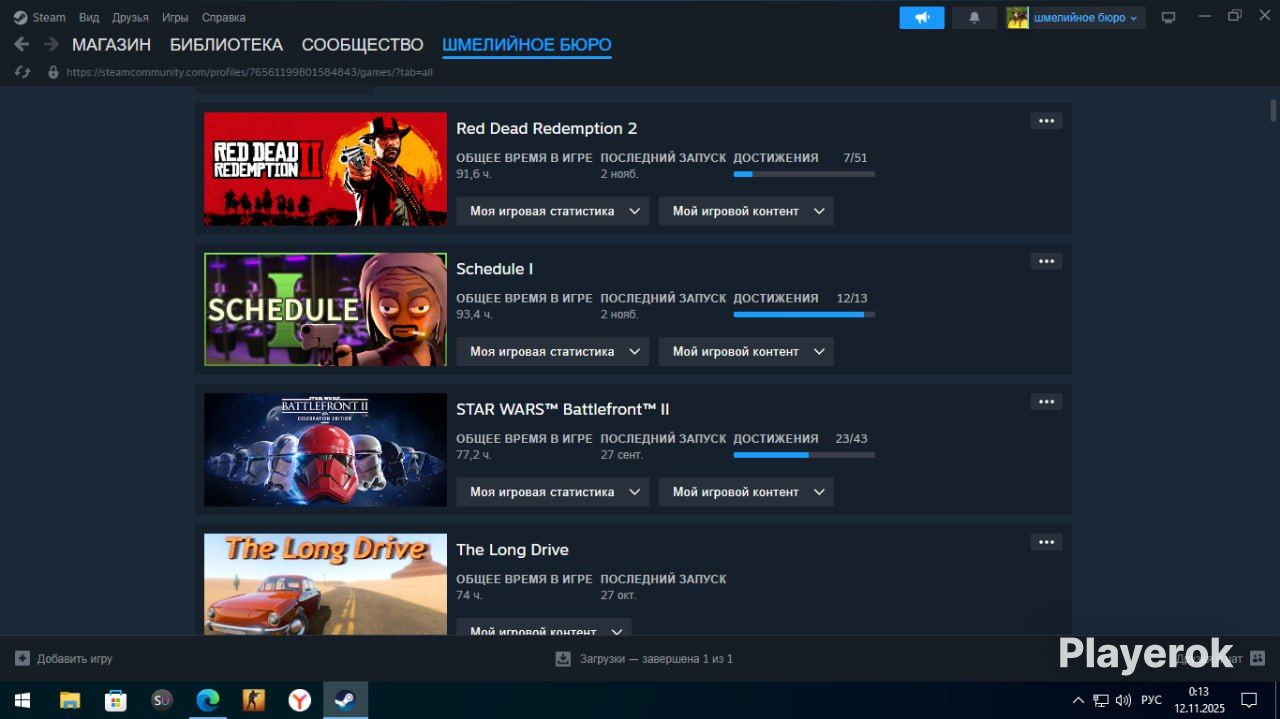The height and width of the screenshot is (719, 1280).
Task: Expand Red Dead Redemption 2 game statistics
Action: point(553,211)
